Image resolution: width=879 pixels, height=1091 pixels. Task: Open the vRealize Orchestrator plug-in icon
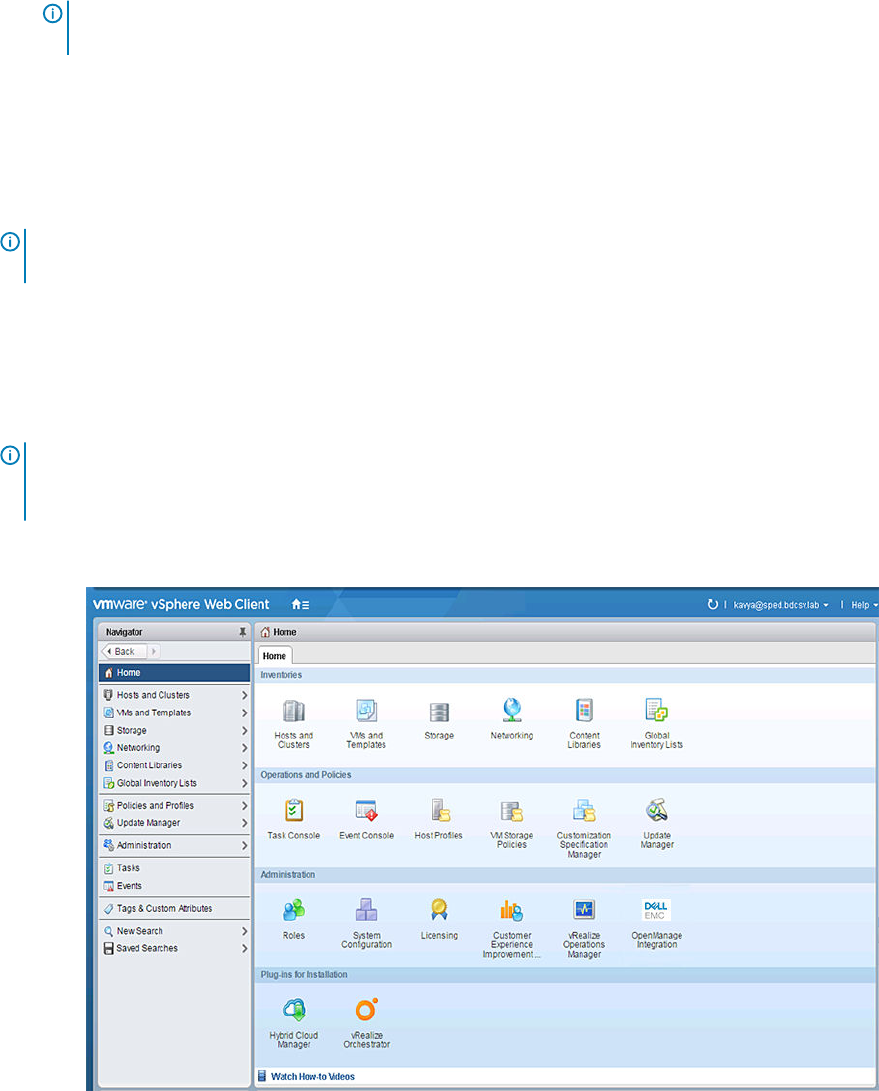[366, 1010]
